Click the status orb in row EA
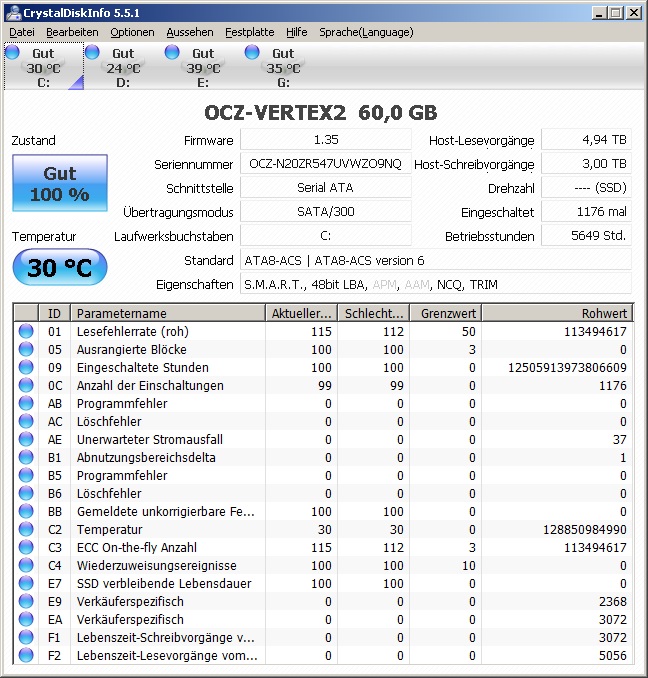 pos(26,620)
